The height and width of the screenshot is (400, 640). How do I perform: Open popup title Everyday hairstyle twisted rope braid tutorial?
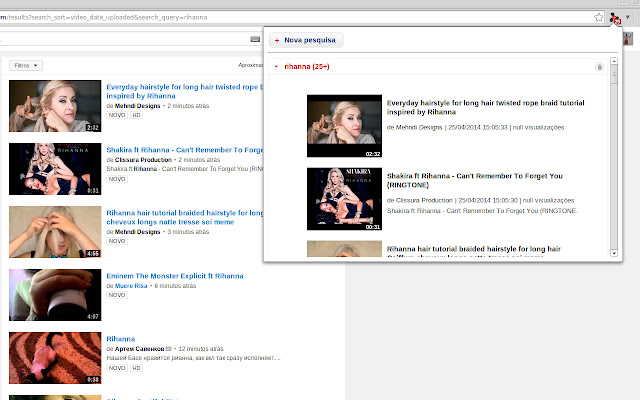[x=485, y=107]
